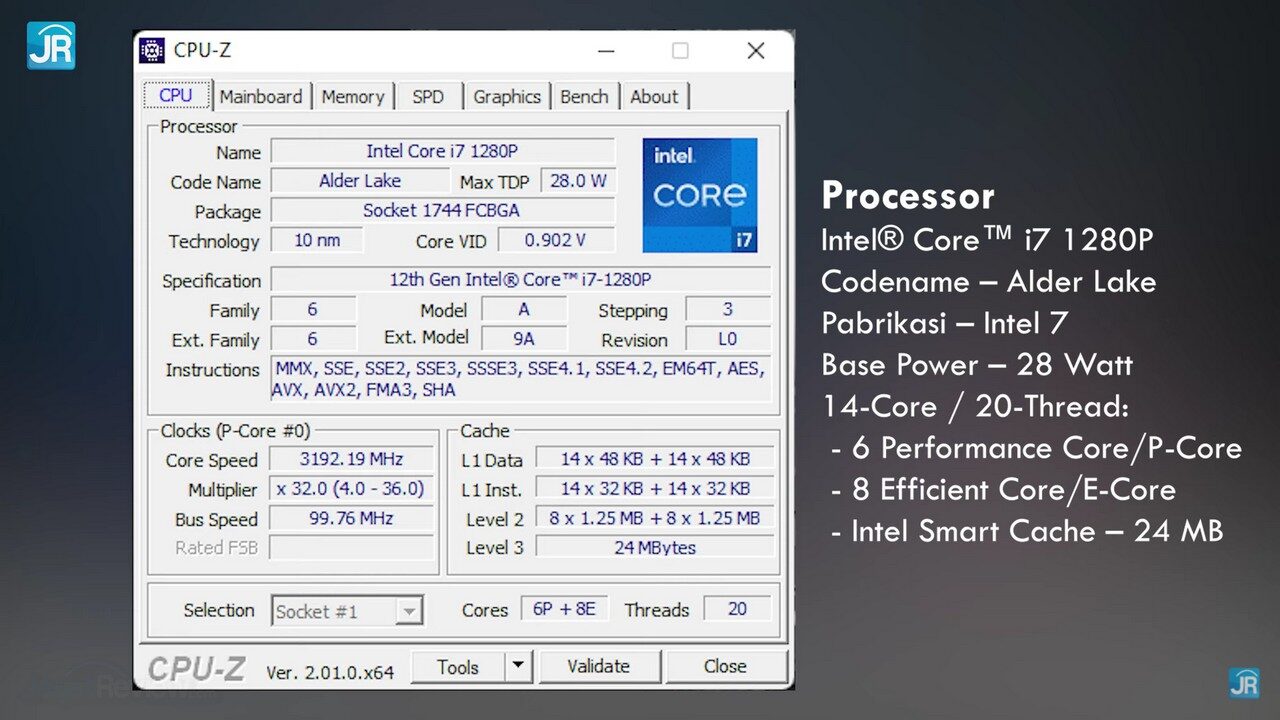This screenshot has width=1280, height=720.
Task: Switch to the Mainboard tab
Action: (261, 97)
